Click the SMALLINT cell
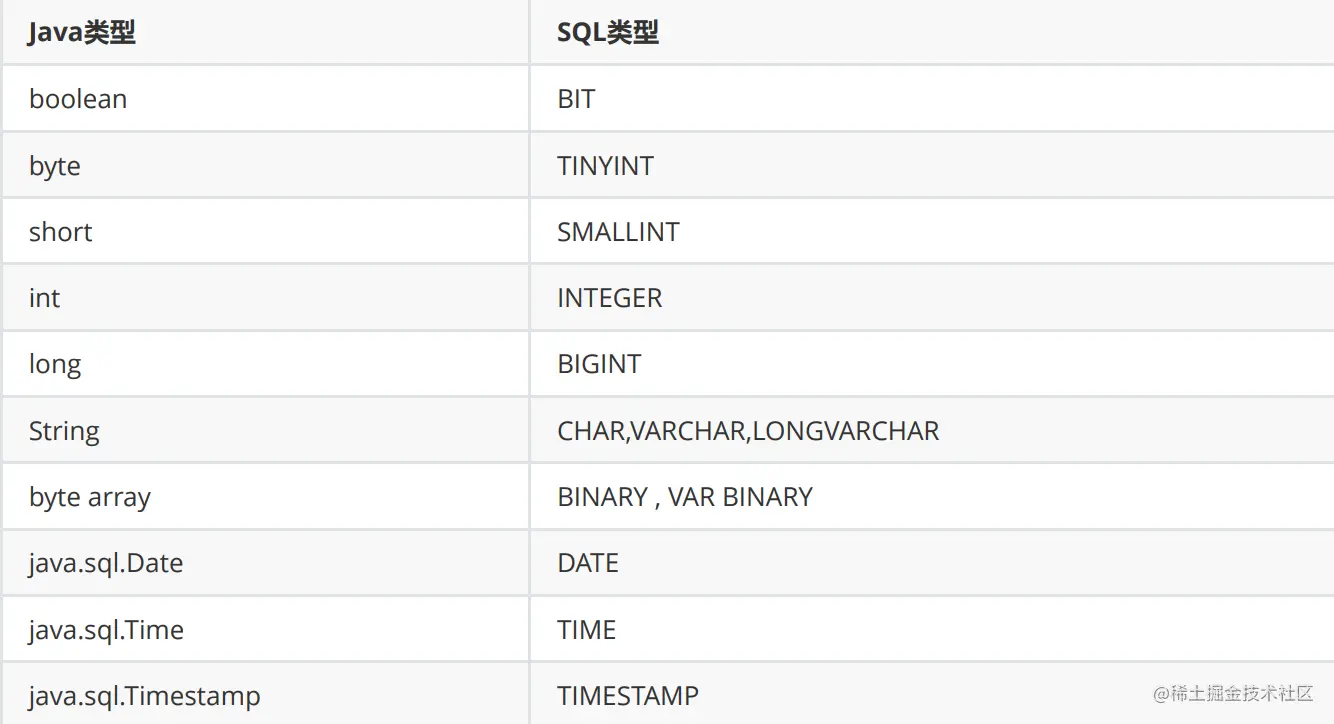This screenshot has height=724, width=1334. tap(618, 232)
